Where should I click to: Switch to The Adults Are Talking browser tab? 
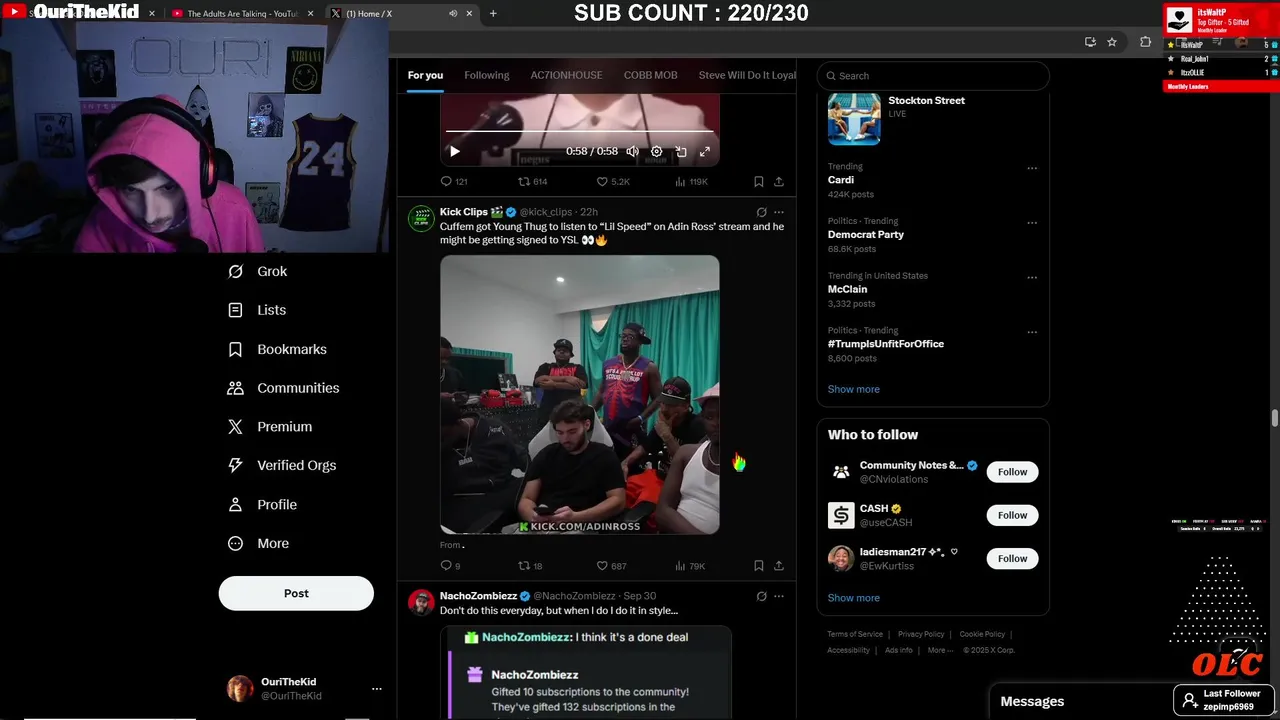point(243,13)
